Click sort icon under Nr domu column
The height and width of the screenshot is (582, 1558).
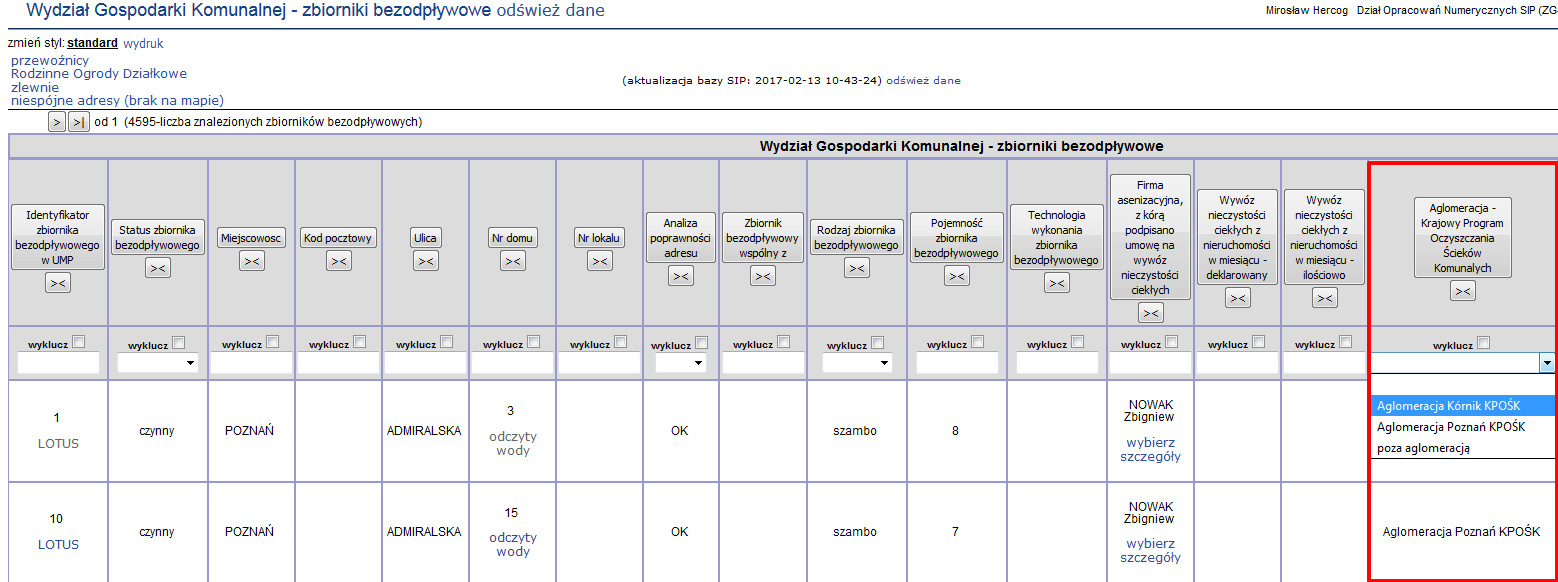513,261
